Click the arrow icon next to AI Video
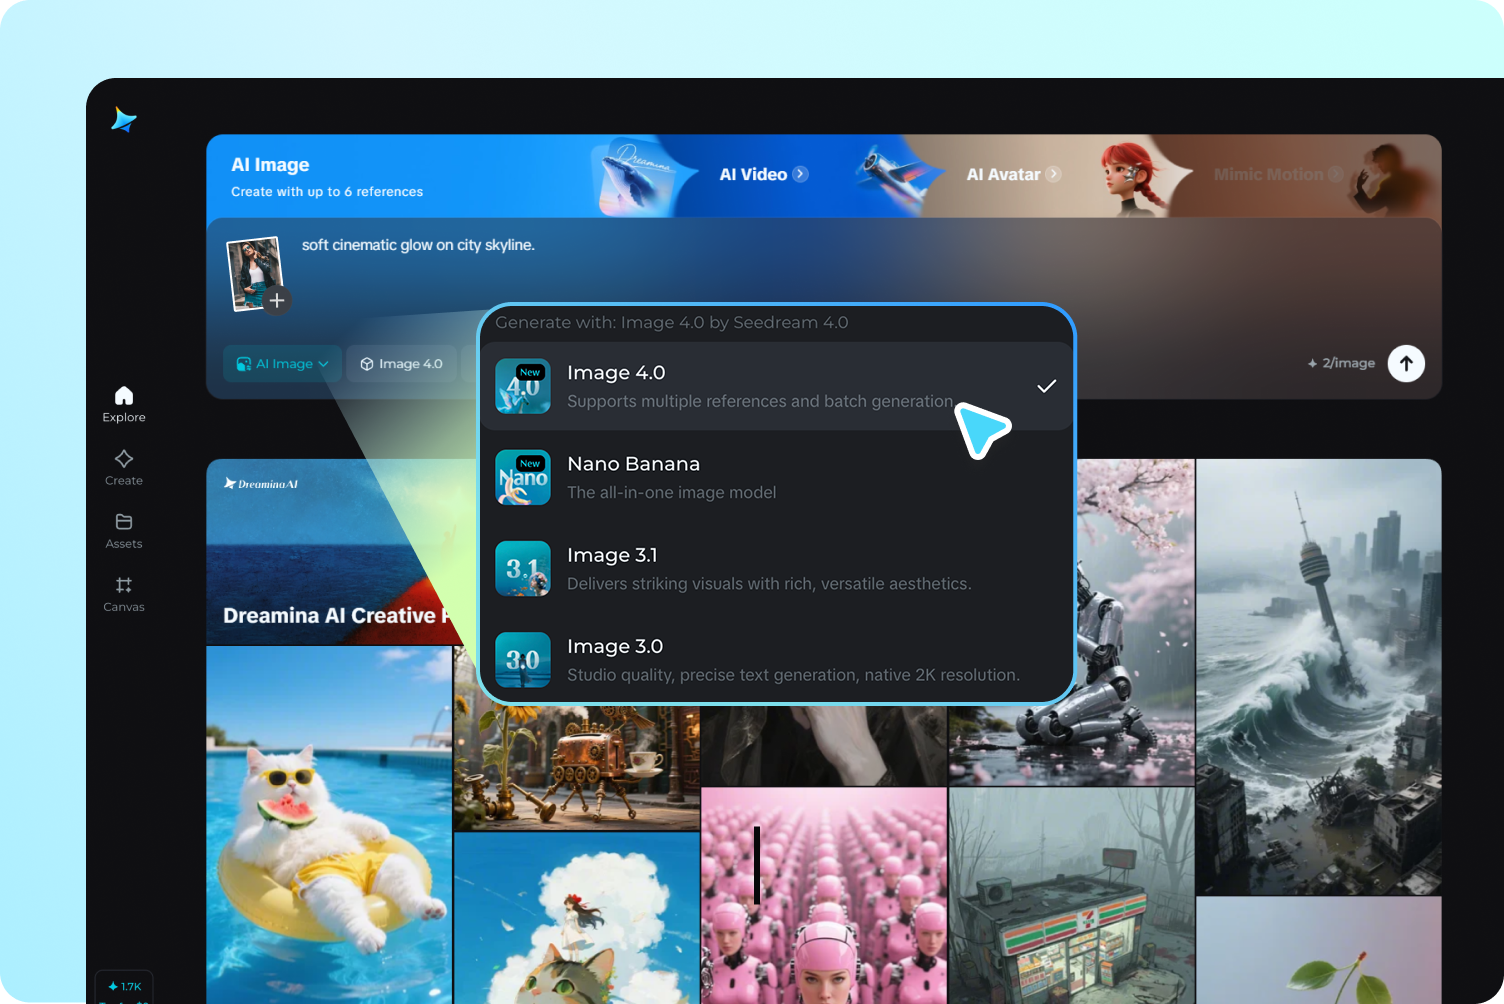 [x=801, y=174]
